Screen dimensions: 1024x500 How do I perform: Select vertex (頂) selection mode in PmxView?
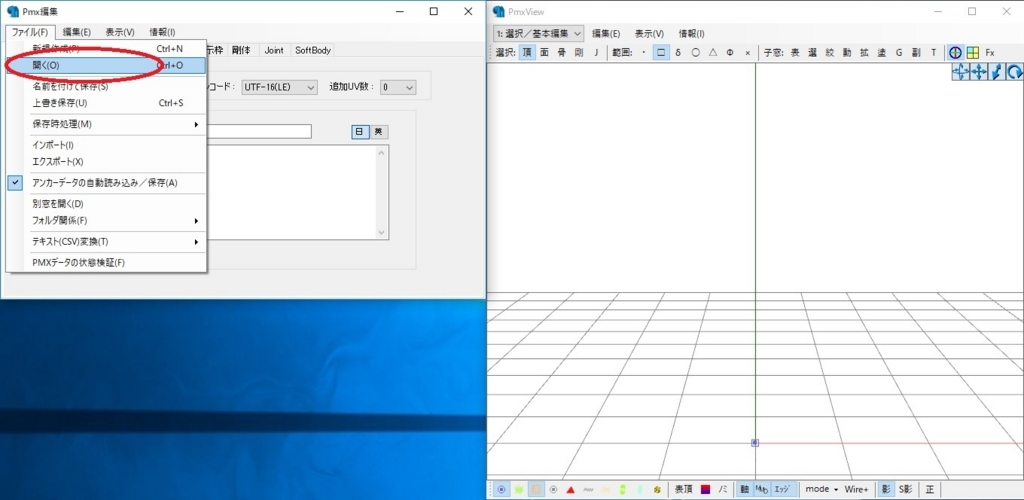(x=527, y=53)
